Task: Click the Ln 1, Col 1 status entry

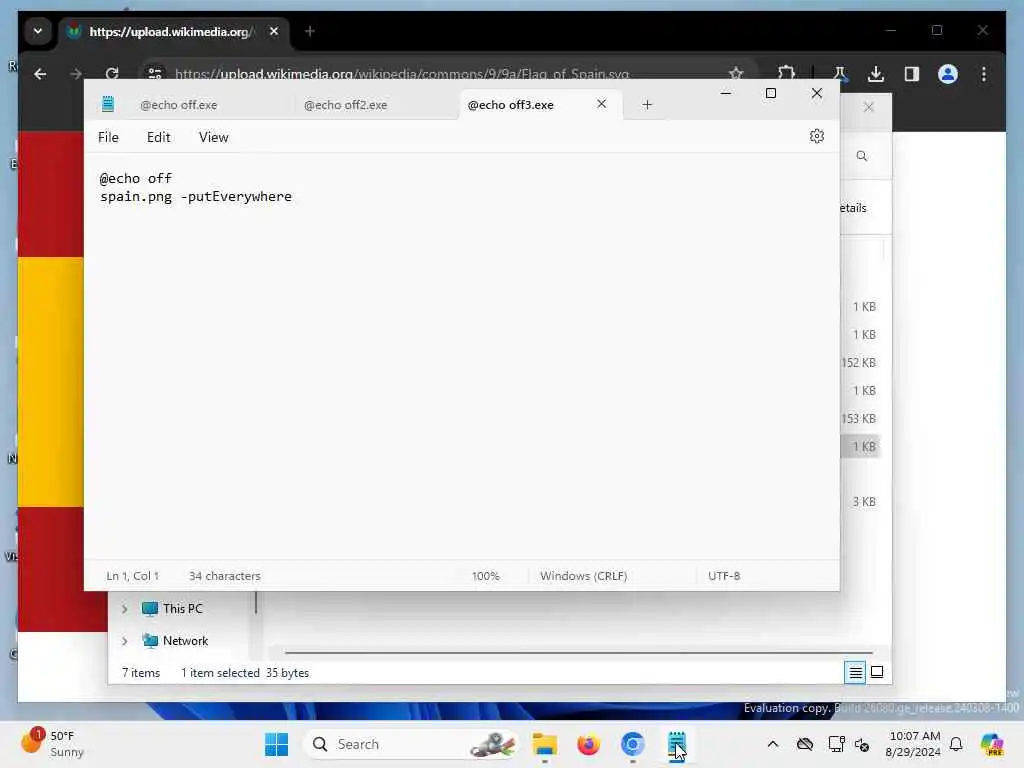Action: (x=133, y=576)
